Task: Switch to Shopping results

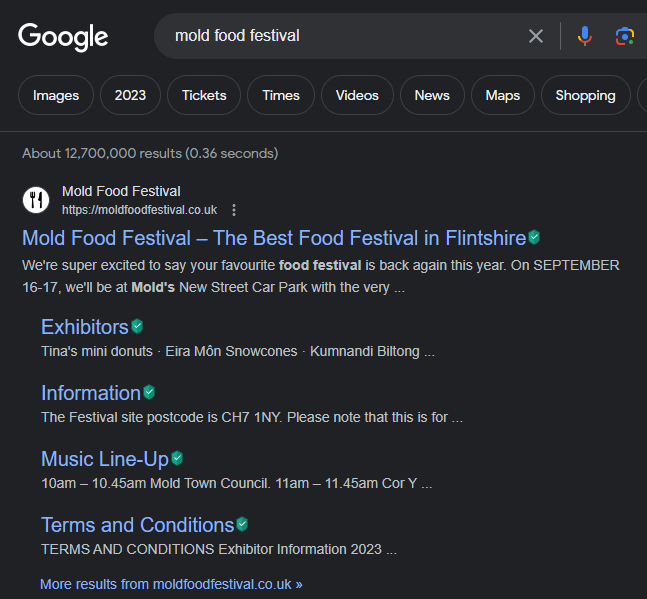Action: point(586,95)
